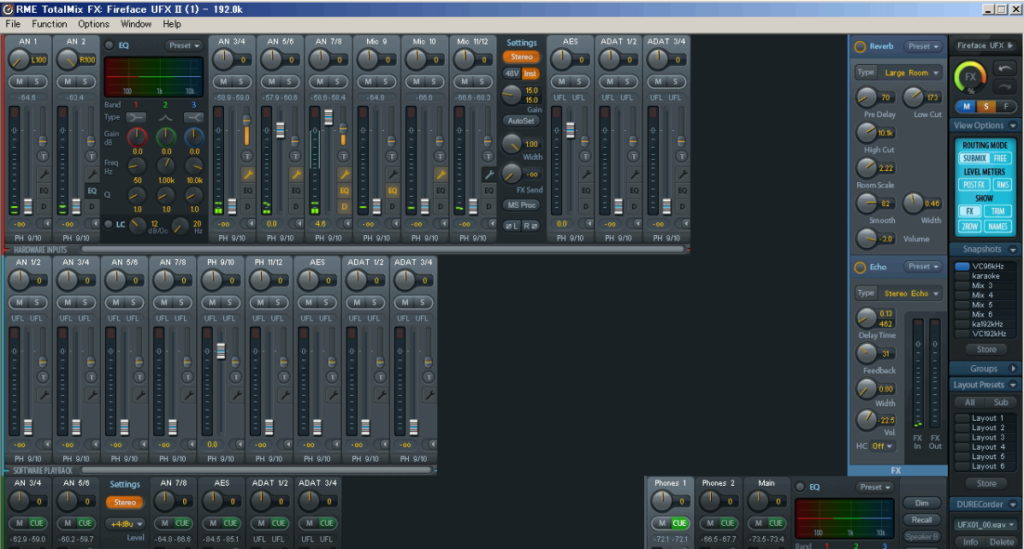Select low shelf type for EQ band 1
This screenshot has height=549, width=1024.
(x=136, y=117)
